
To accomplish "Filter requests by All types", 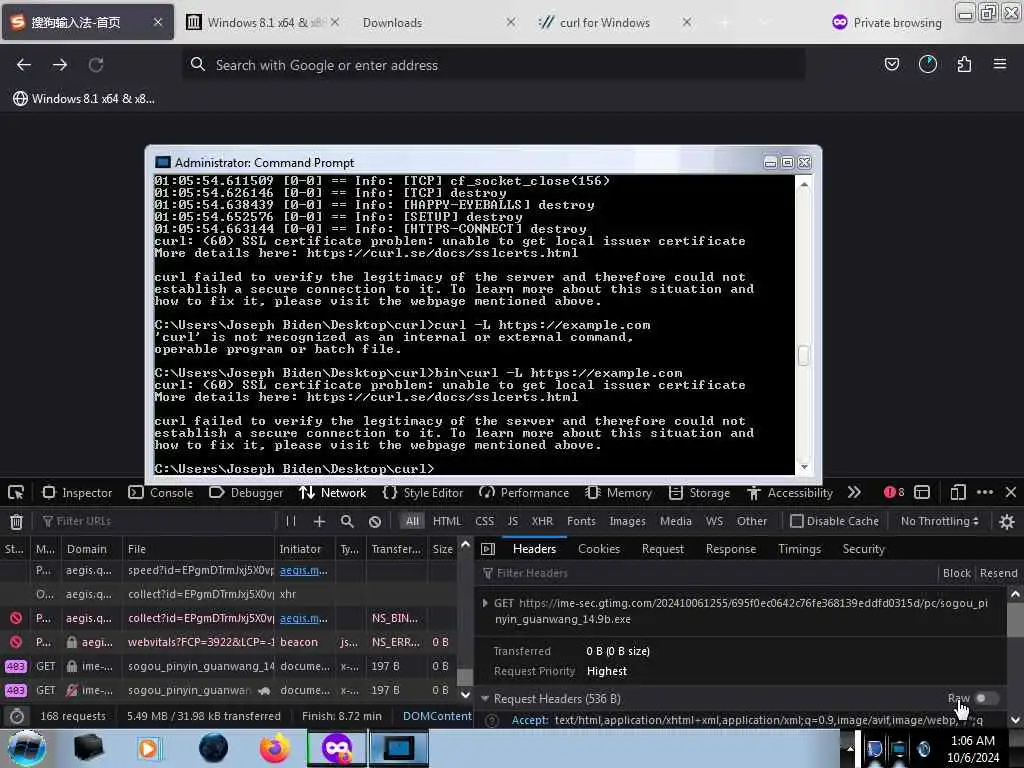I will pos(412,521).
